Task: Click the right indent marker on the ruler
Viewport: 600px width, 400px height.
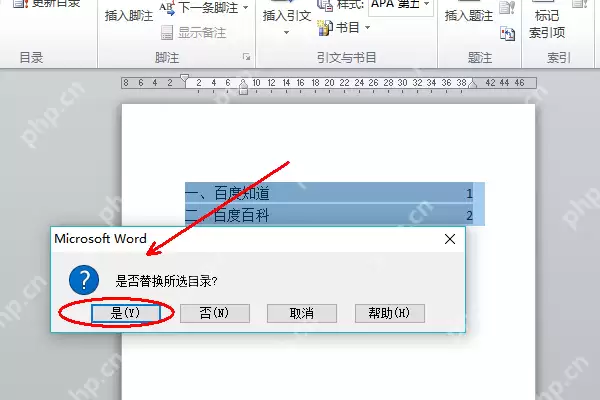Action: click(x=473, y=83)
